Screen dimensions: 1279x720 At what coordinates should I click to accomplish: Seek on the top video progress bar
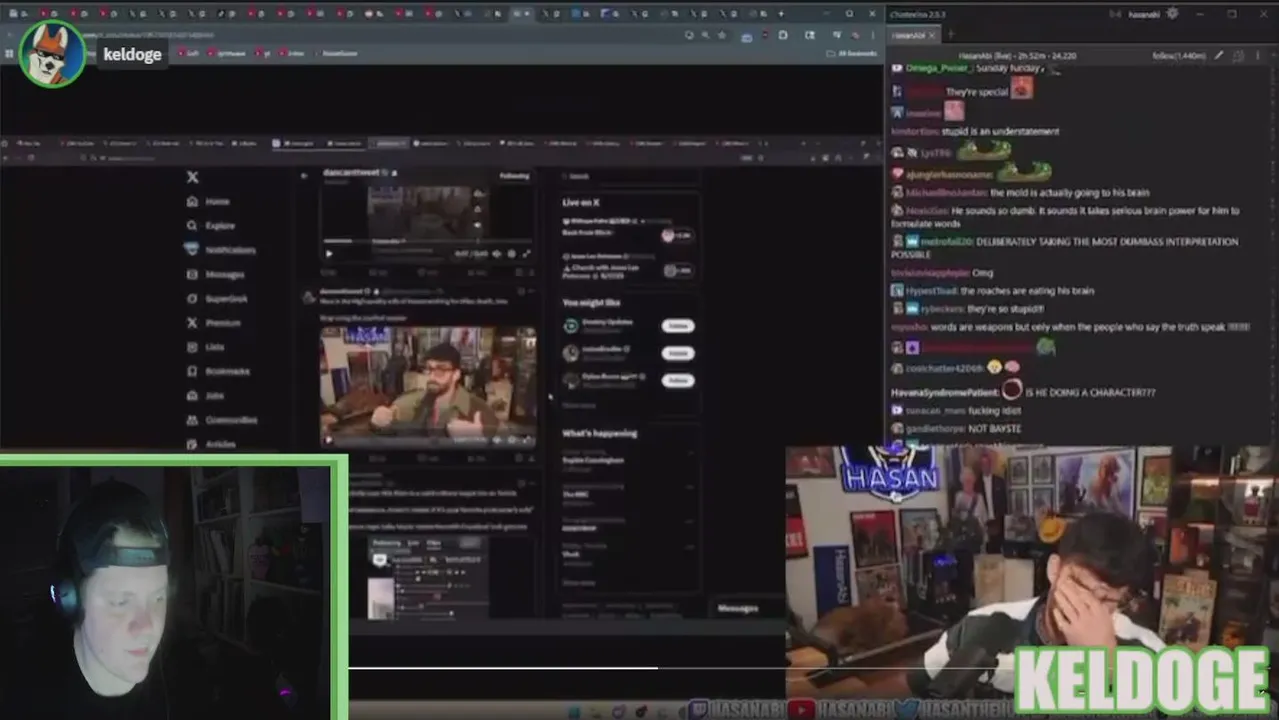[426, 242]
